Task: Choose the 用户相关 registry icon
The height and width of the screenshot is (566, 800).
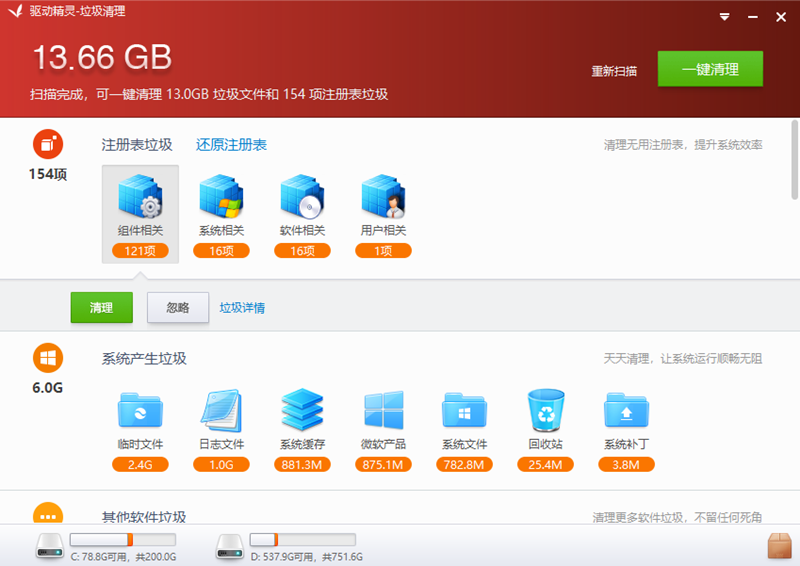Action: (383, 197)
